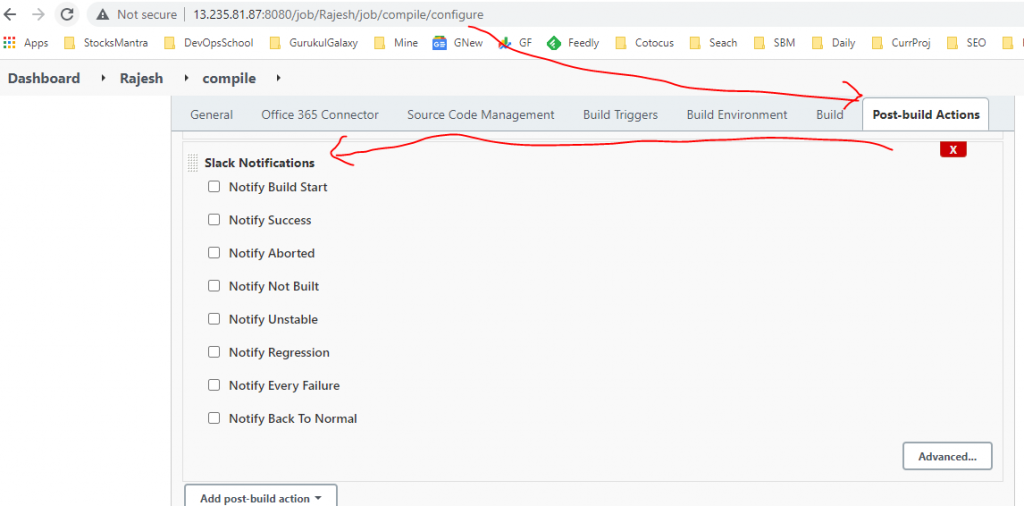Open the GNew bookmark icon
1024x506 pixels.
439,43
